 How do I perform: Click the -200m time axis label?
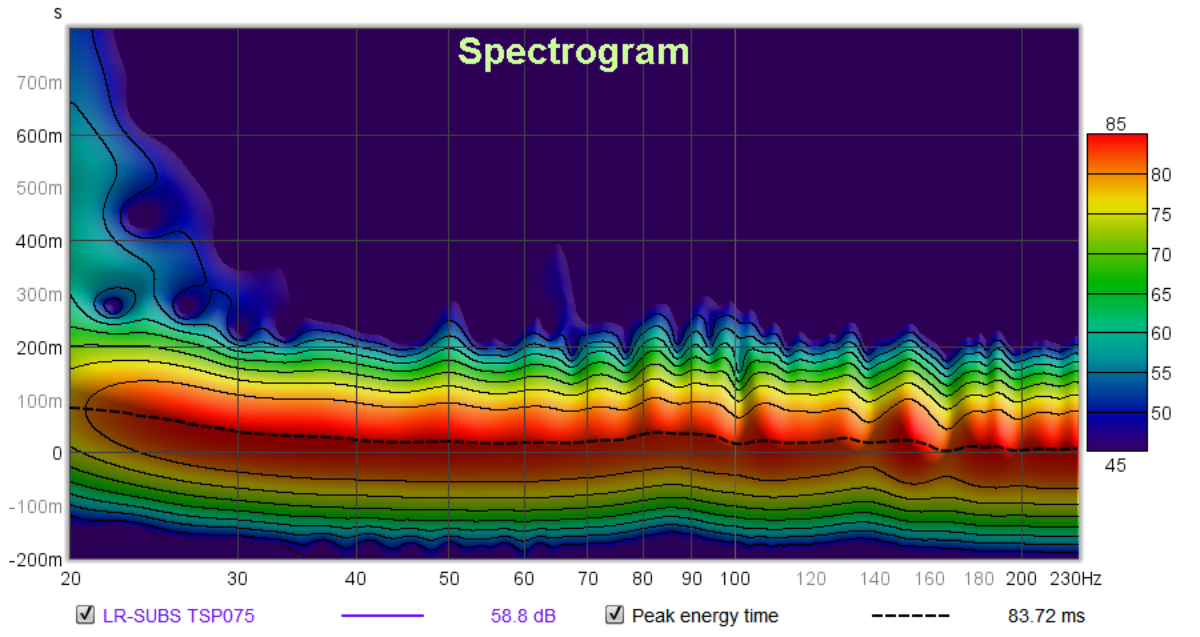[x=36, y=559]
